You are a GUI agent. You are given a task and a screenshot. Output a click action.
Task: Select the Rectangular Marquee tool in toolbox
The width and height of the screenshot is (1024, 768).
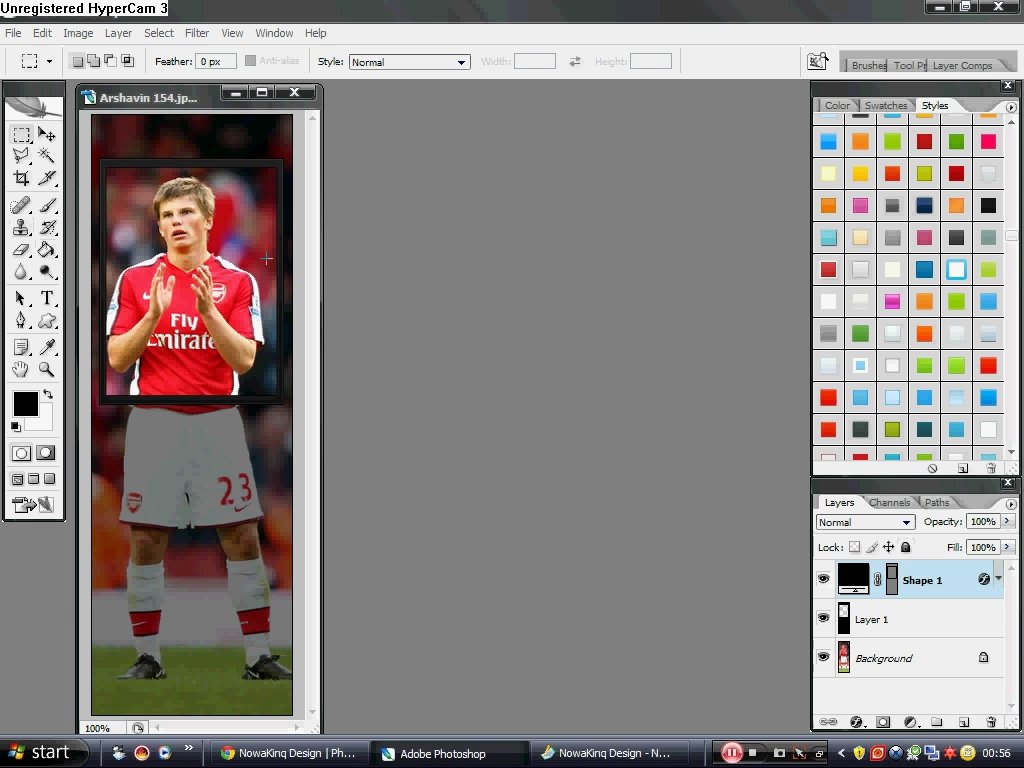pos(22,135)
